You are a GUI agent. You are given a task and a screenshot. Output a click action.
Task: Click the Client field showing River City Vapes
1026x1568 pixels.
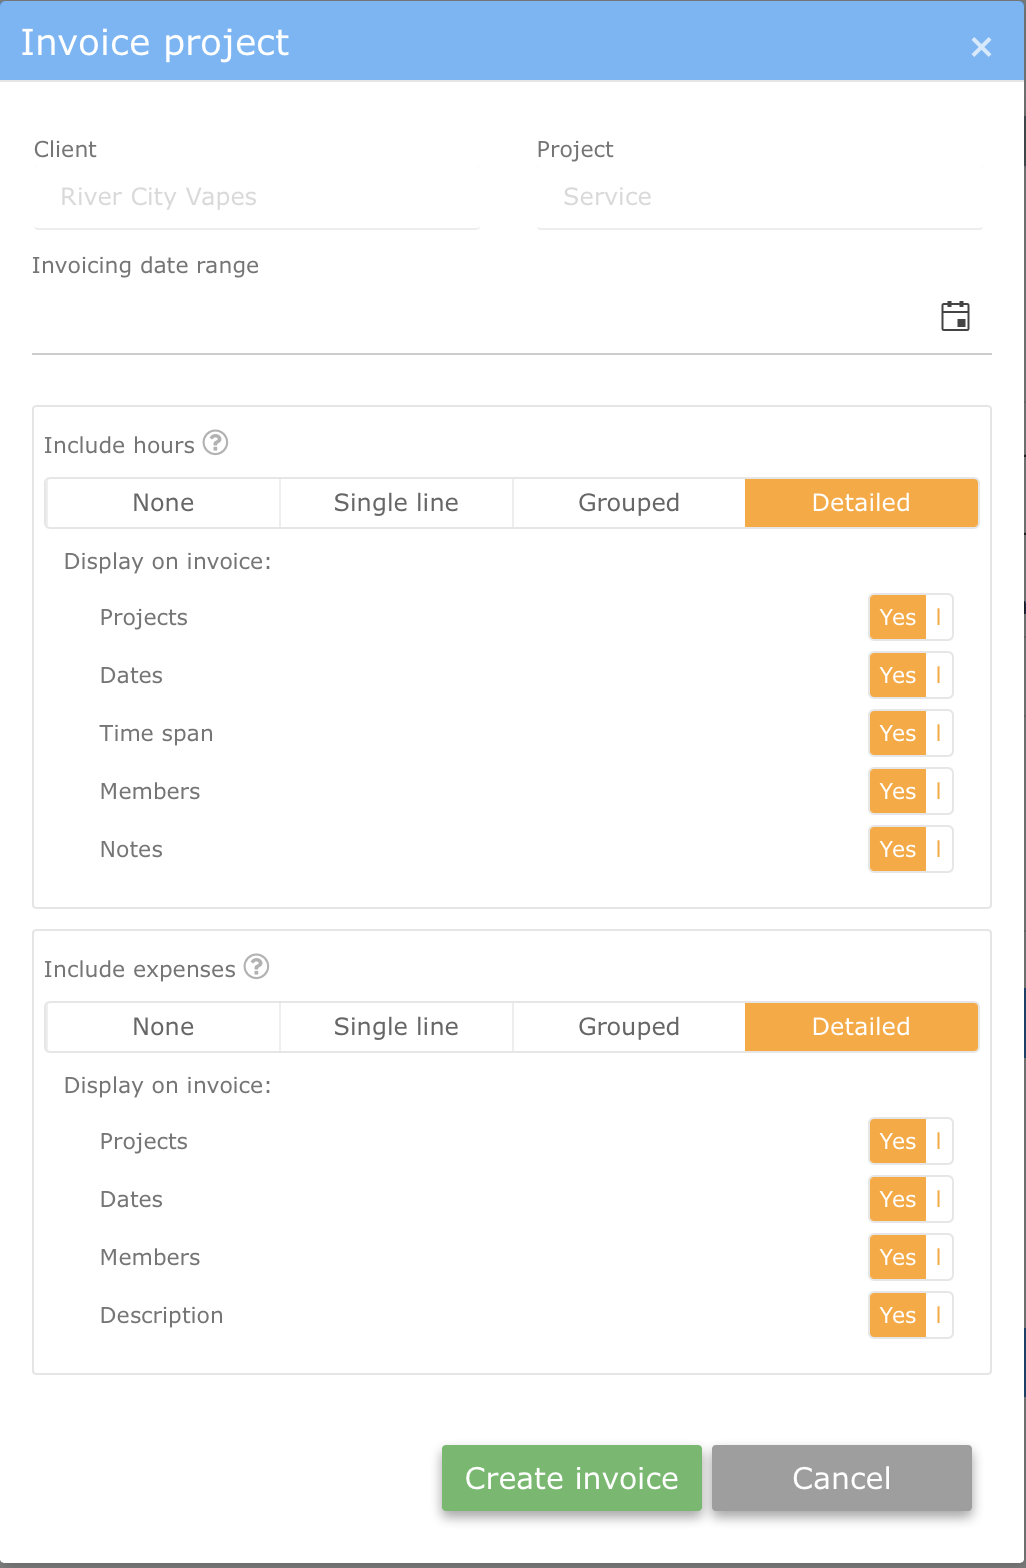255,197
